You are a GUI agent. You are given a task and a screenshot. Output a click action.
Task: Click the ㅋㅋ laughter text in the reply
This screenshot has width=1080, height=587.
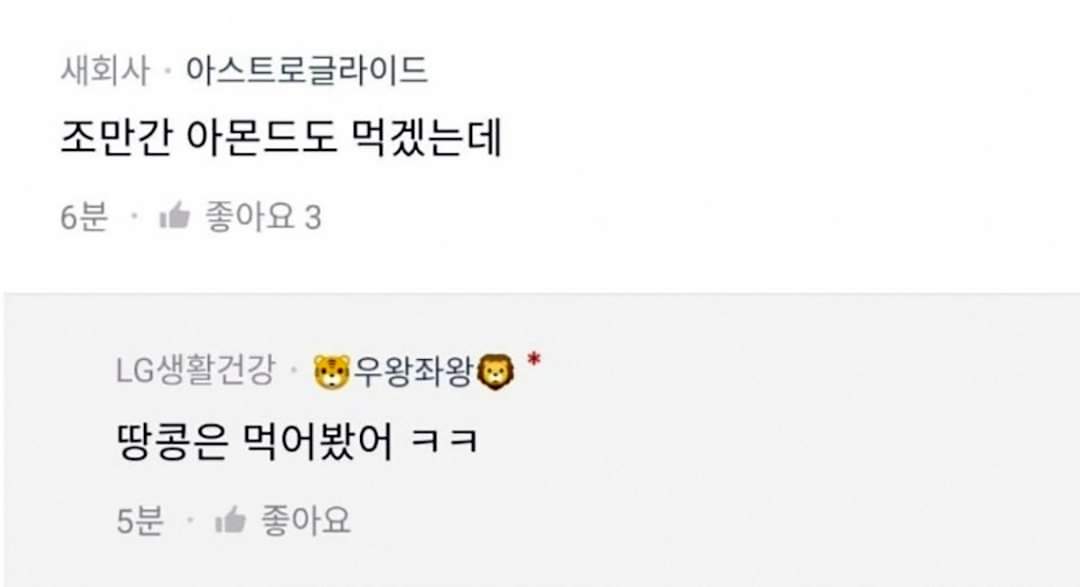pos(444,442)
